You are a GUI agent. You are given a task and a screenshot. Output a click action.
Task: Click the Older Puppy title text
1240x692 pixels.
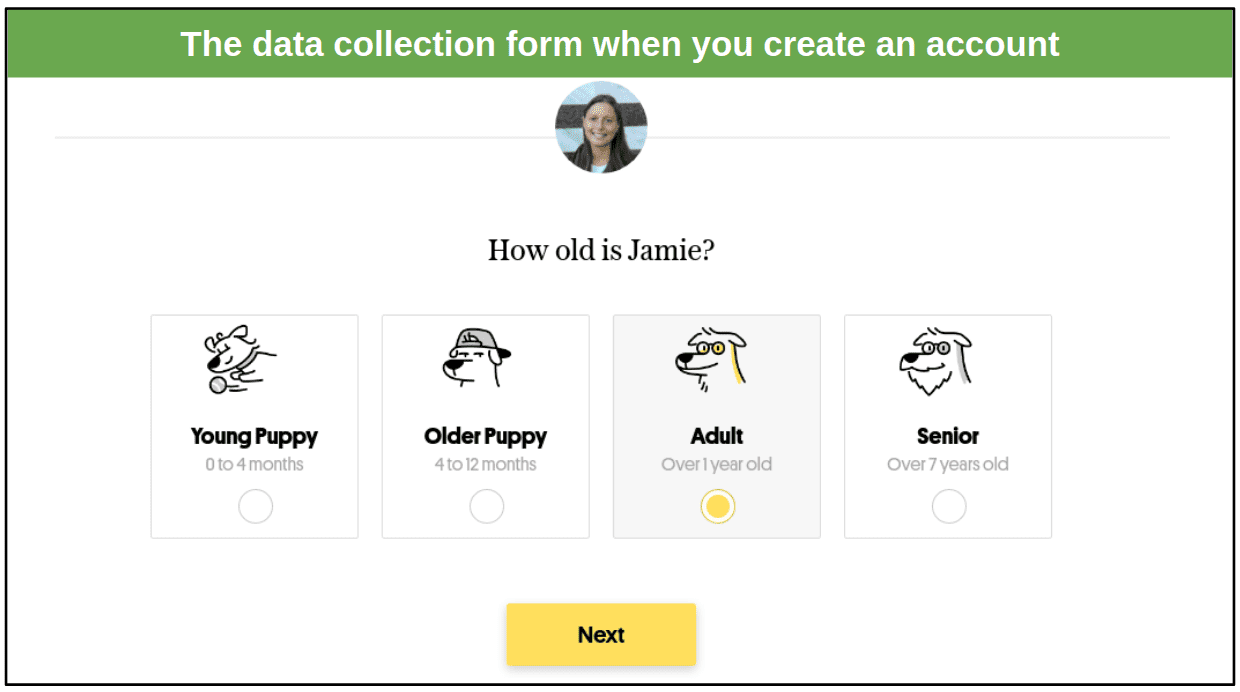pos(486,436)
